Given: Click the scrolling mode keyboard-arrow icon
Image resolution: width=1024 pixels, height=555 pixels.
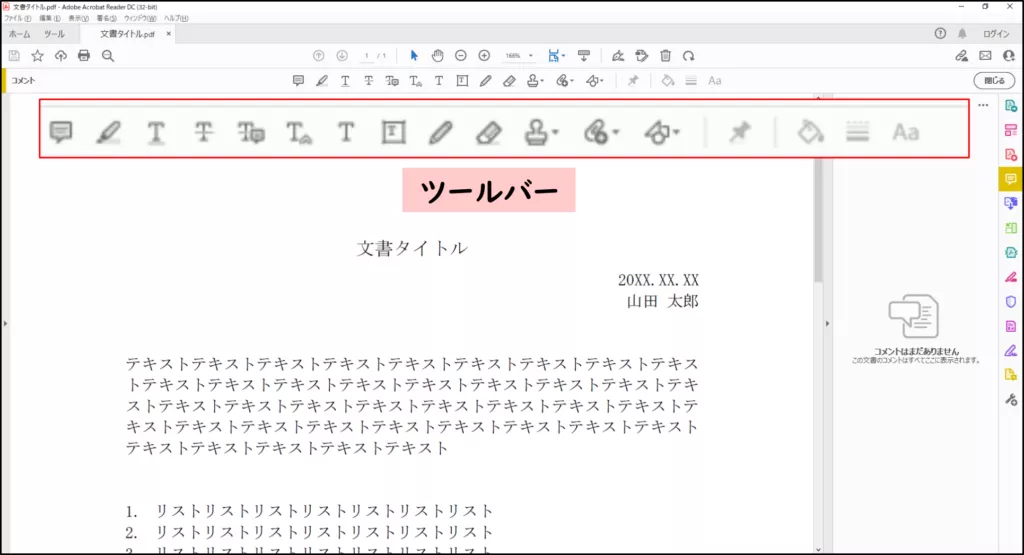Looking at the screenshot, I should point(584,56).
